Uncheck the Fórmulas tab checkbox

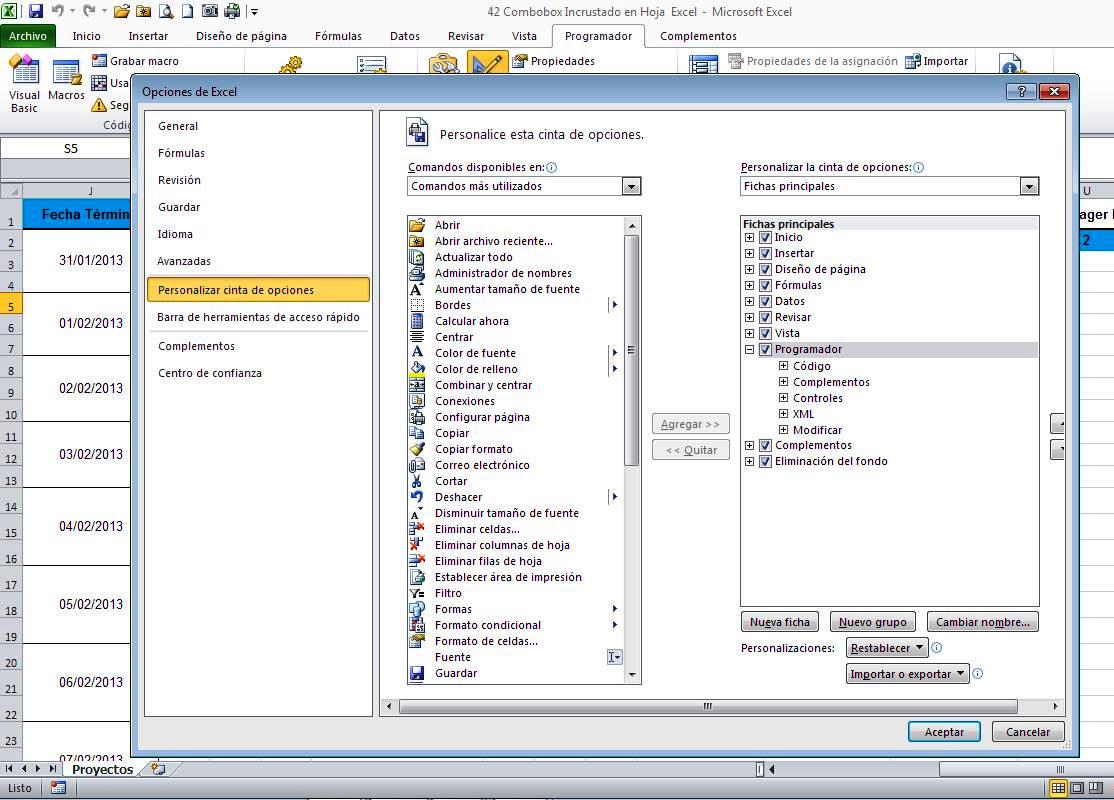pos(765,285)
